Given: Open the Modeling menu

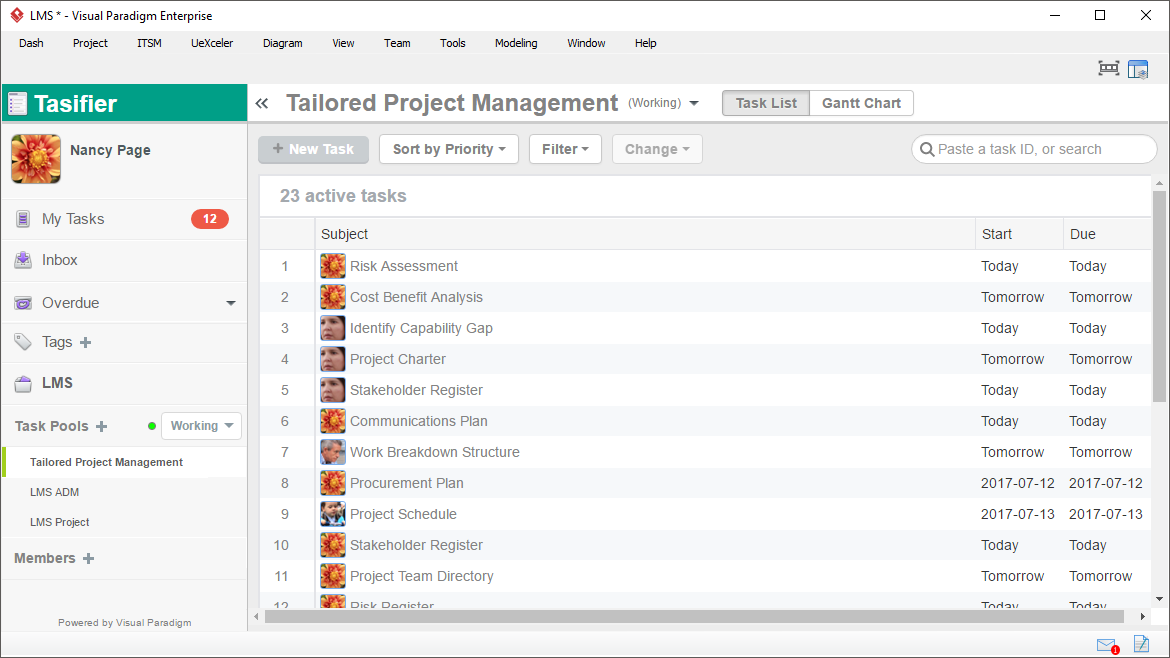Looking at the screenshot, I should [516, 43].
